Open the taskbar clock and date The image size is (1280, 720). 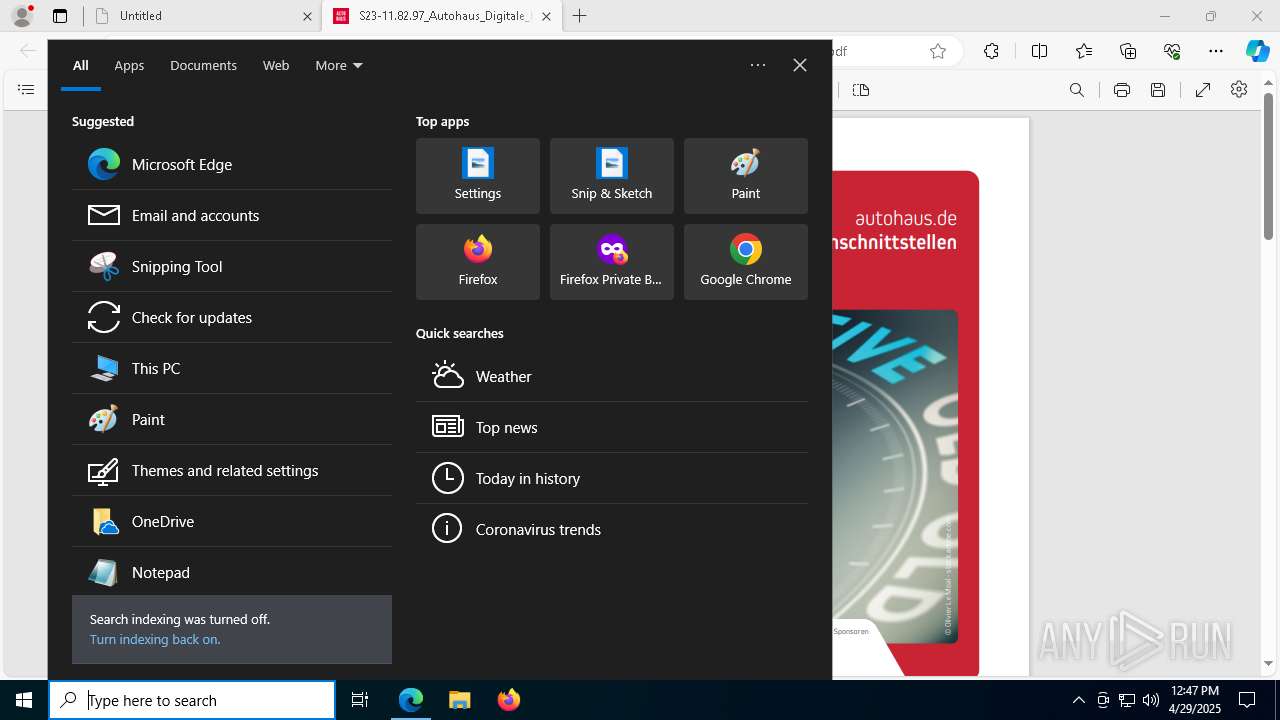click(x=1195, y=700)
